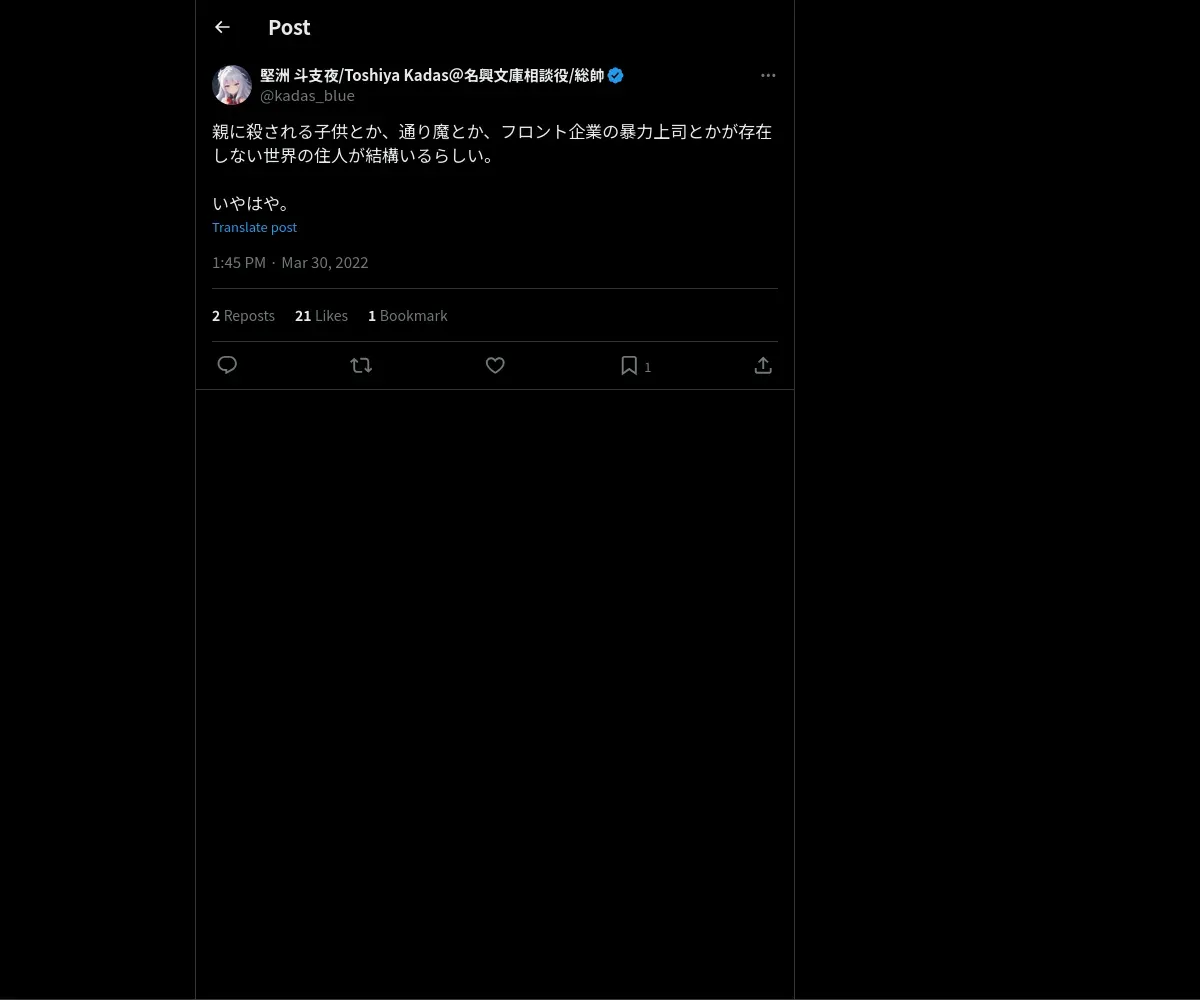View the 21 Likes list
This screenshot has width=1200, height=1000.
click(321, 315)
